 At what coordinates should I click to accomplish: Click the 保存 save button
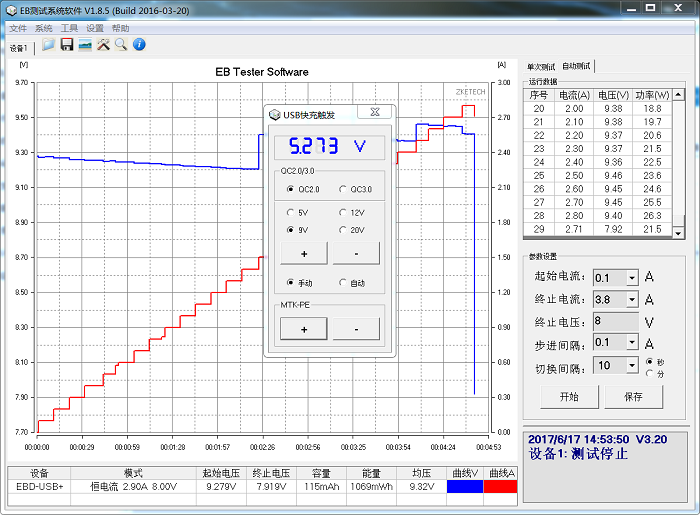633,397
